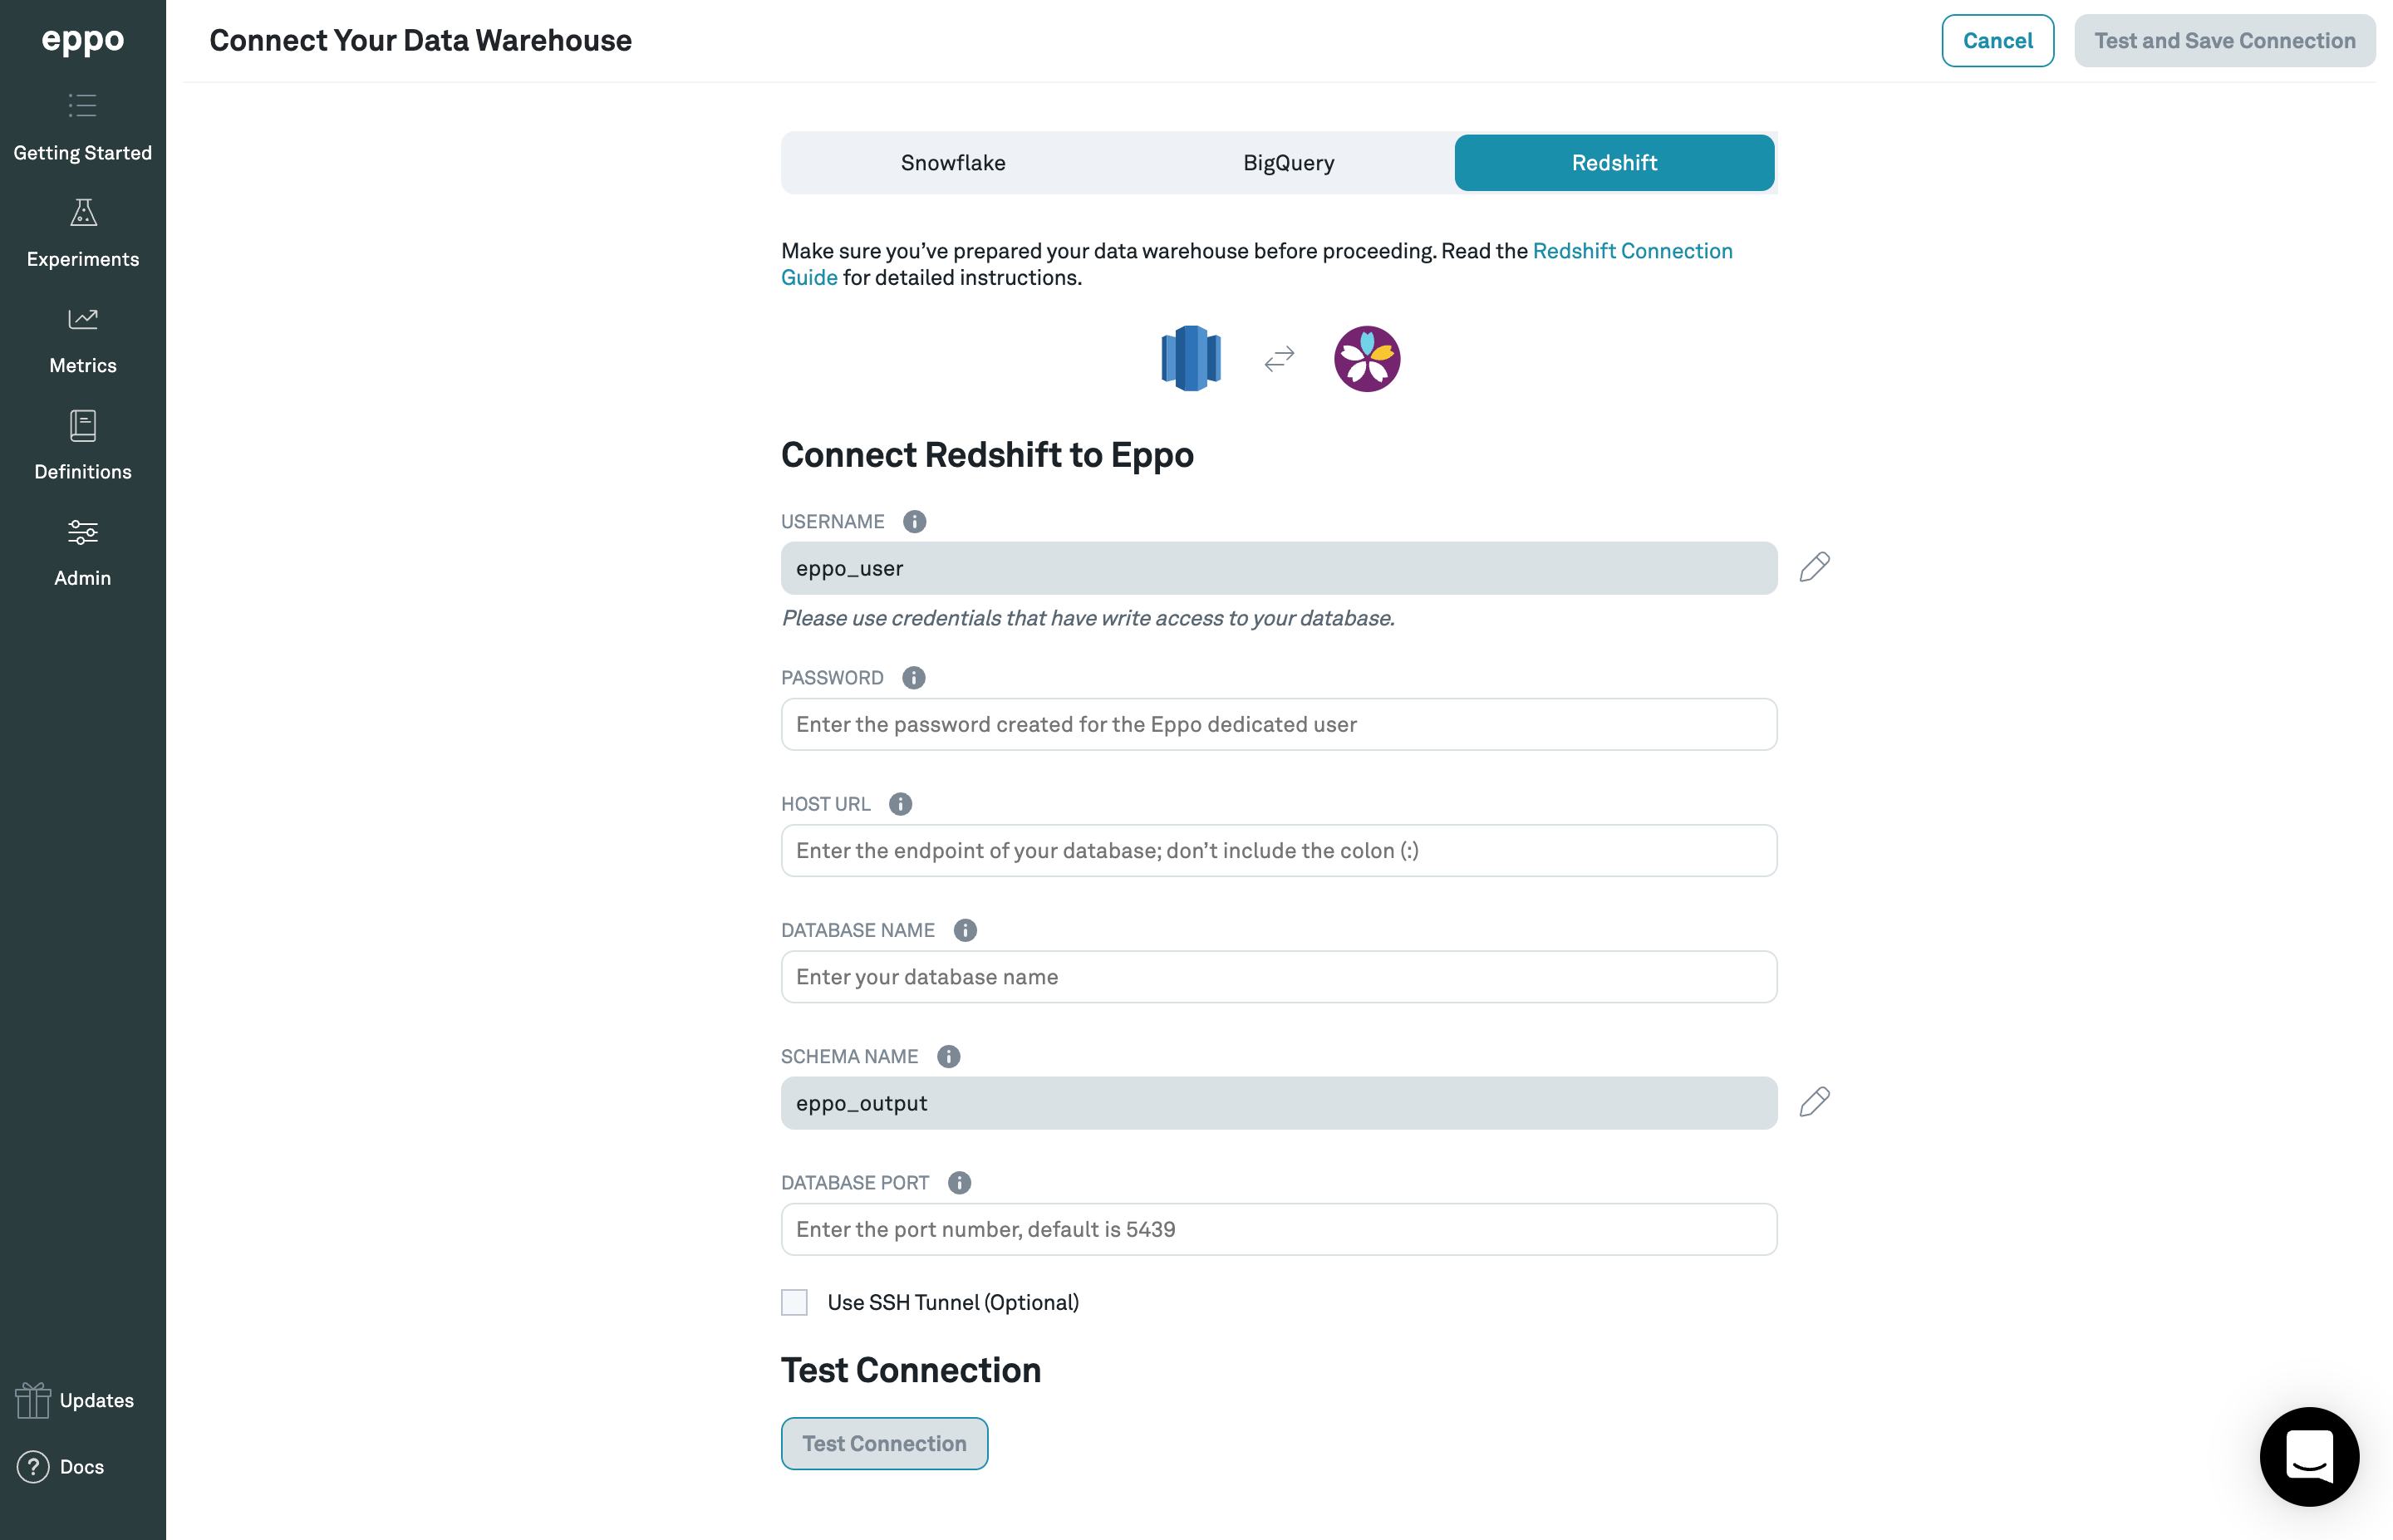Open the chat support widget

click(x=2308, y=1457)
